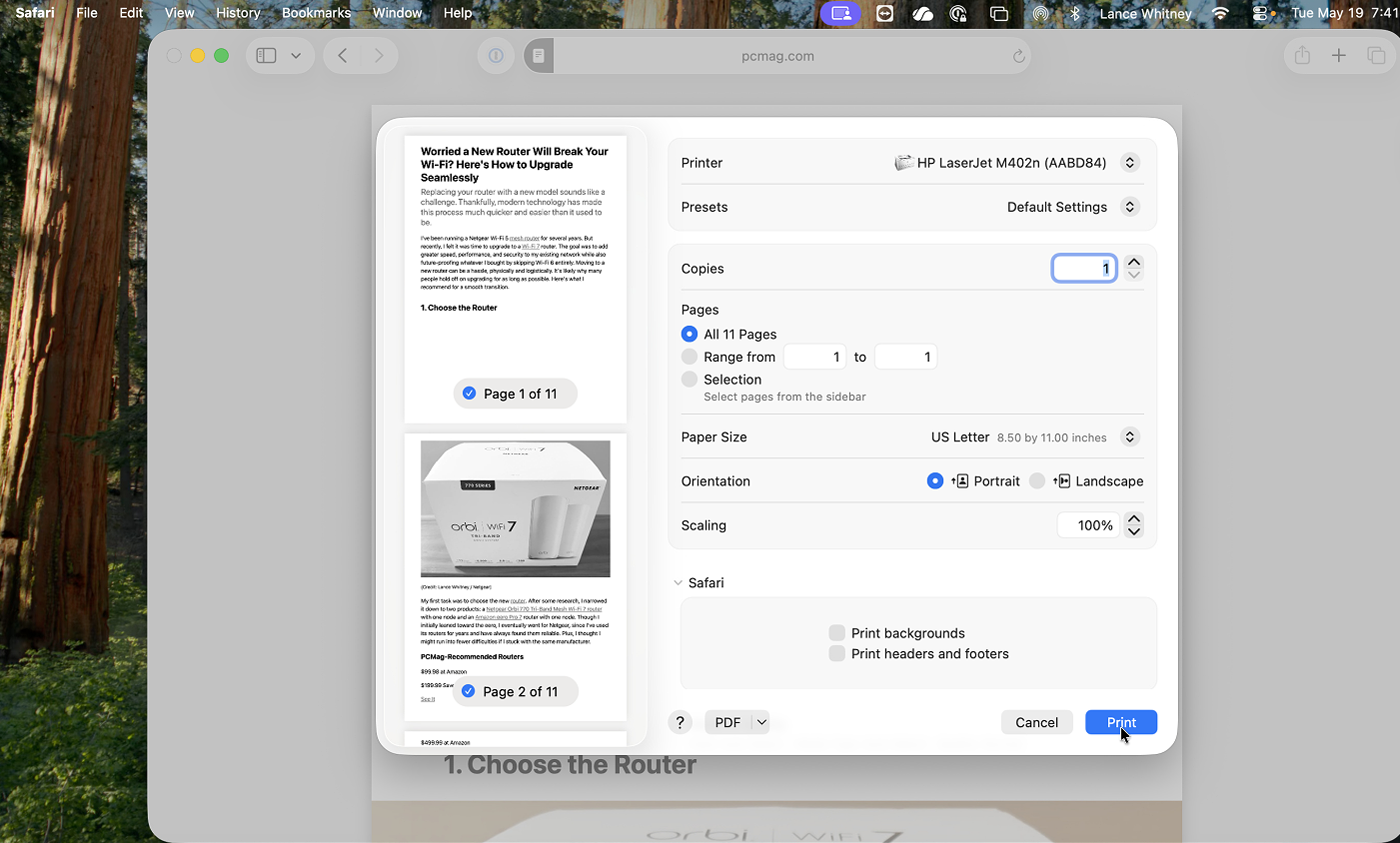Enable Print headers and footers checkbox

pos(837,654)
